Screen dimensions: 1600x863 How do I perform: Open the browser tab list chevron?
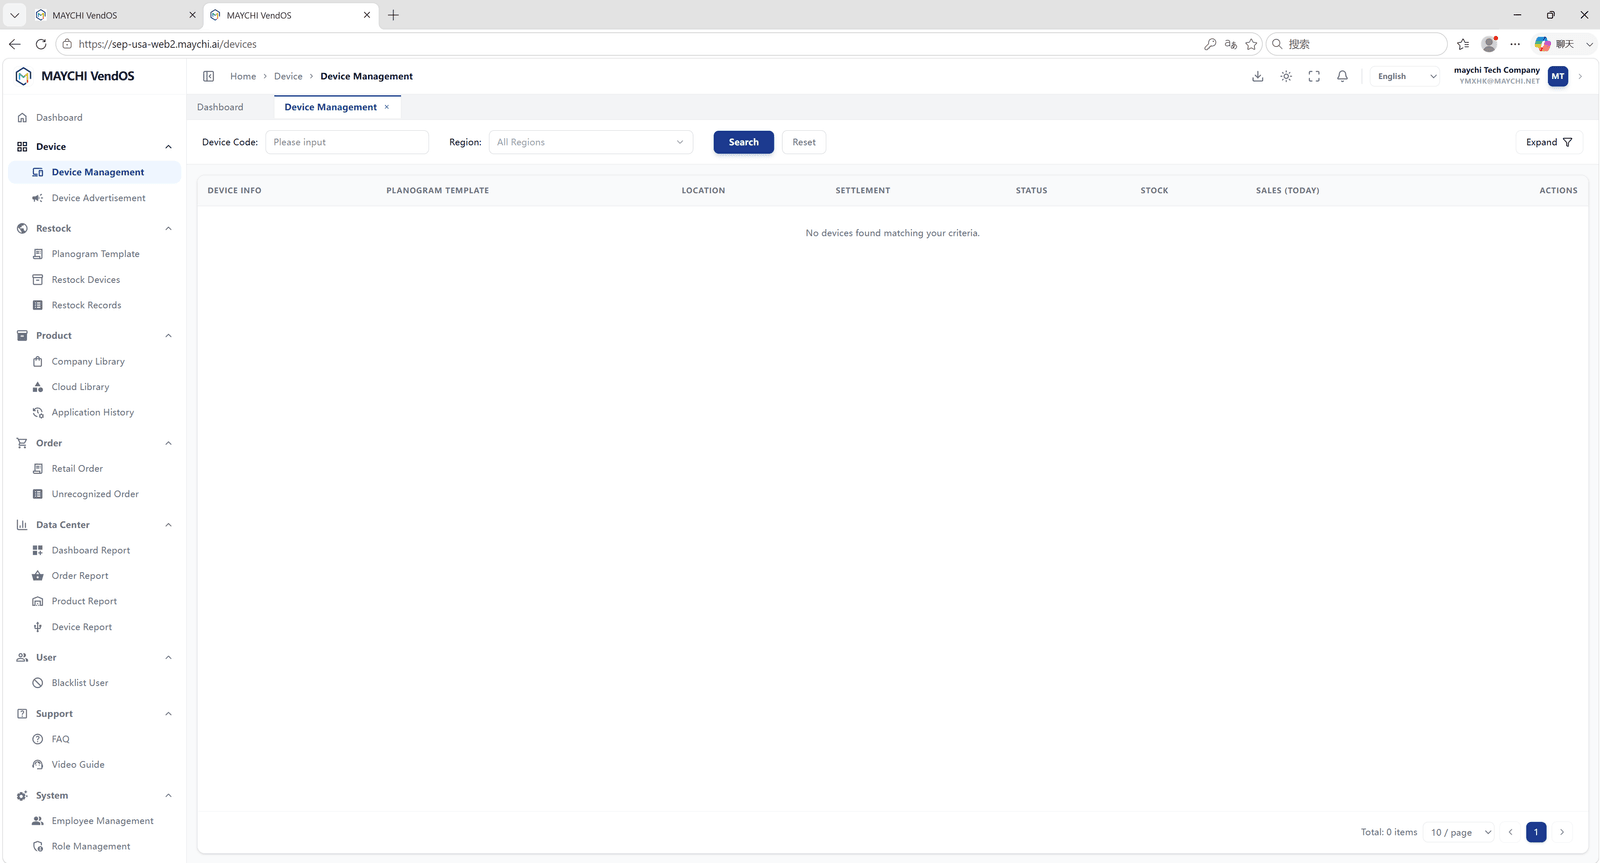[14, 15]
